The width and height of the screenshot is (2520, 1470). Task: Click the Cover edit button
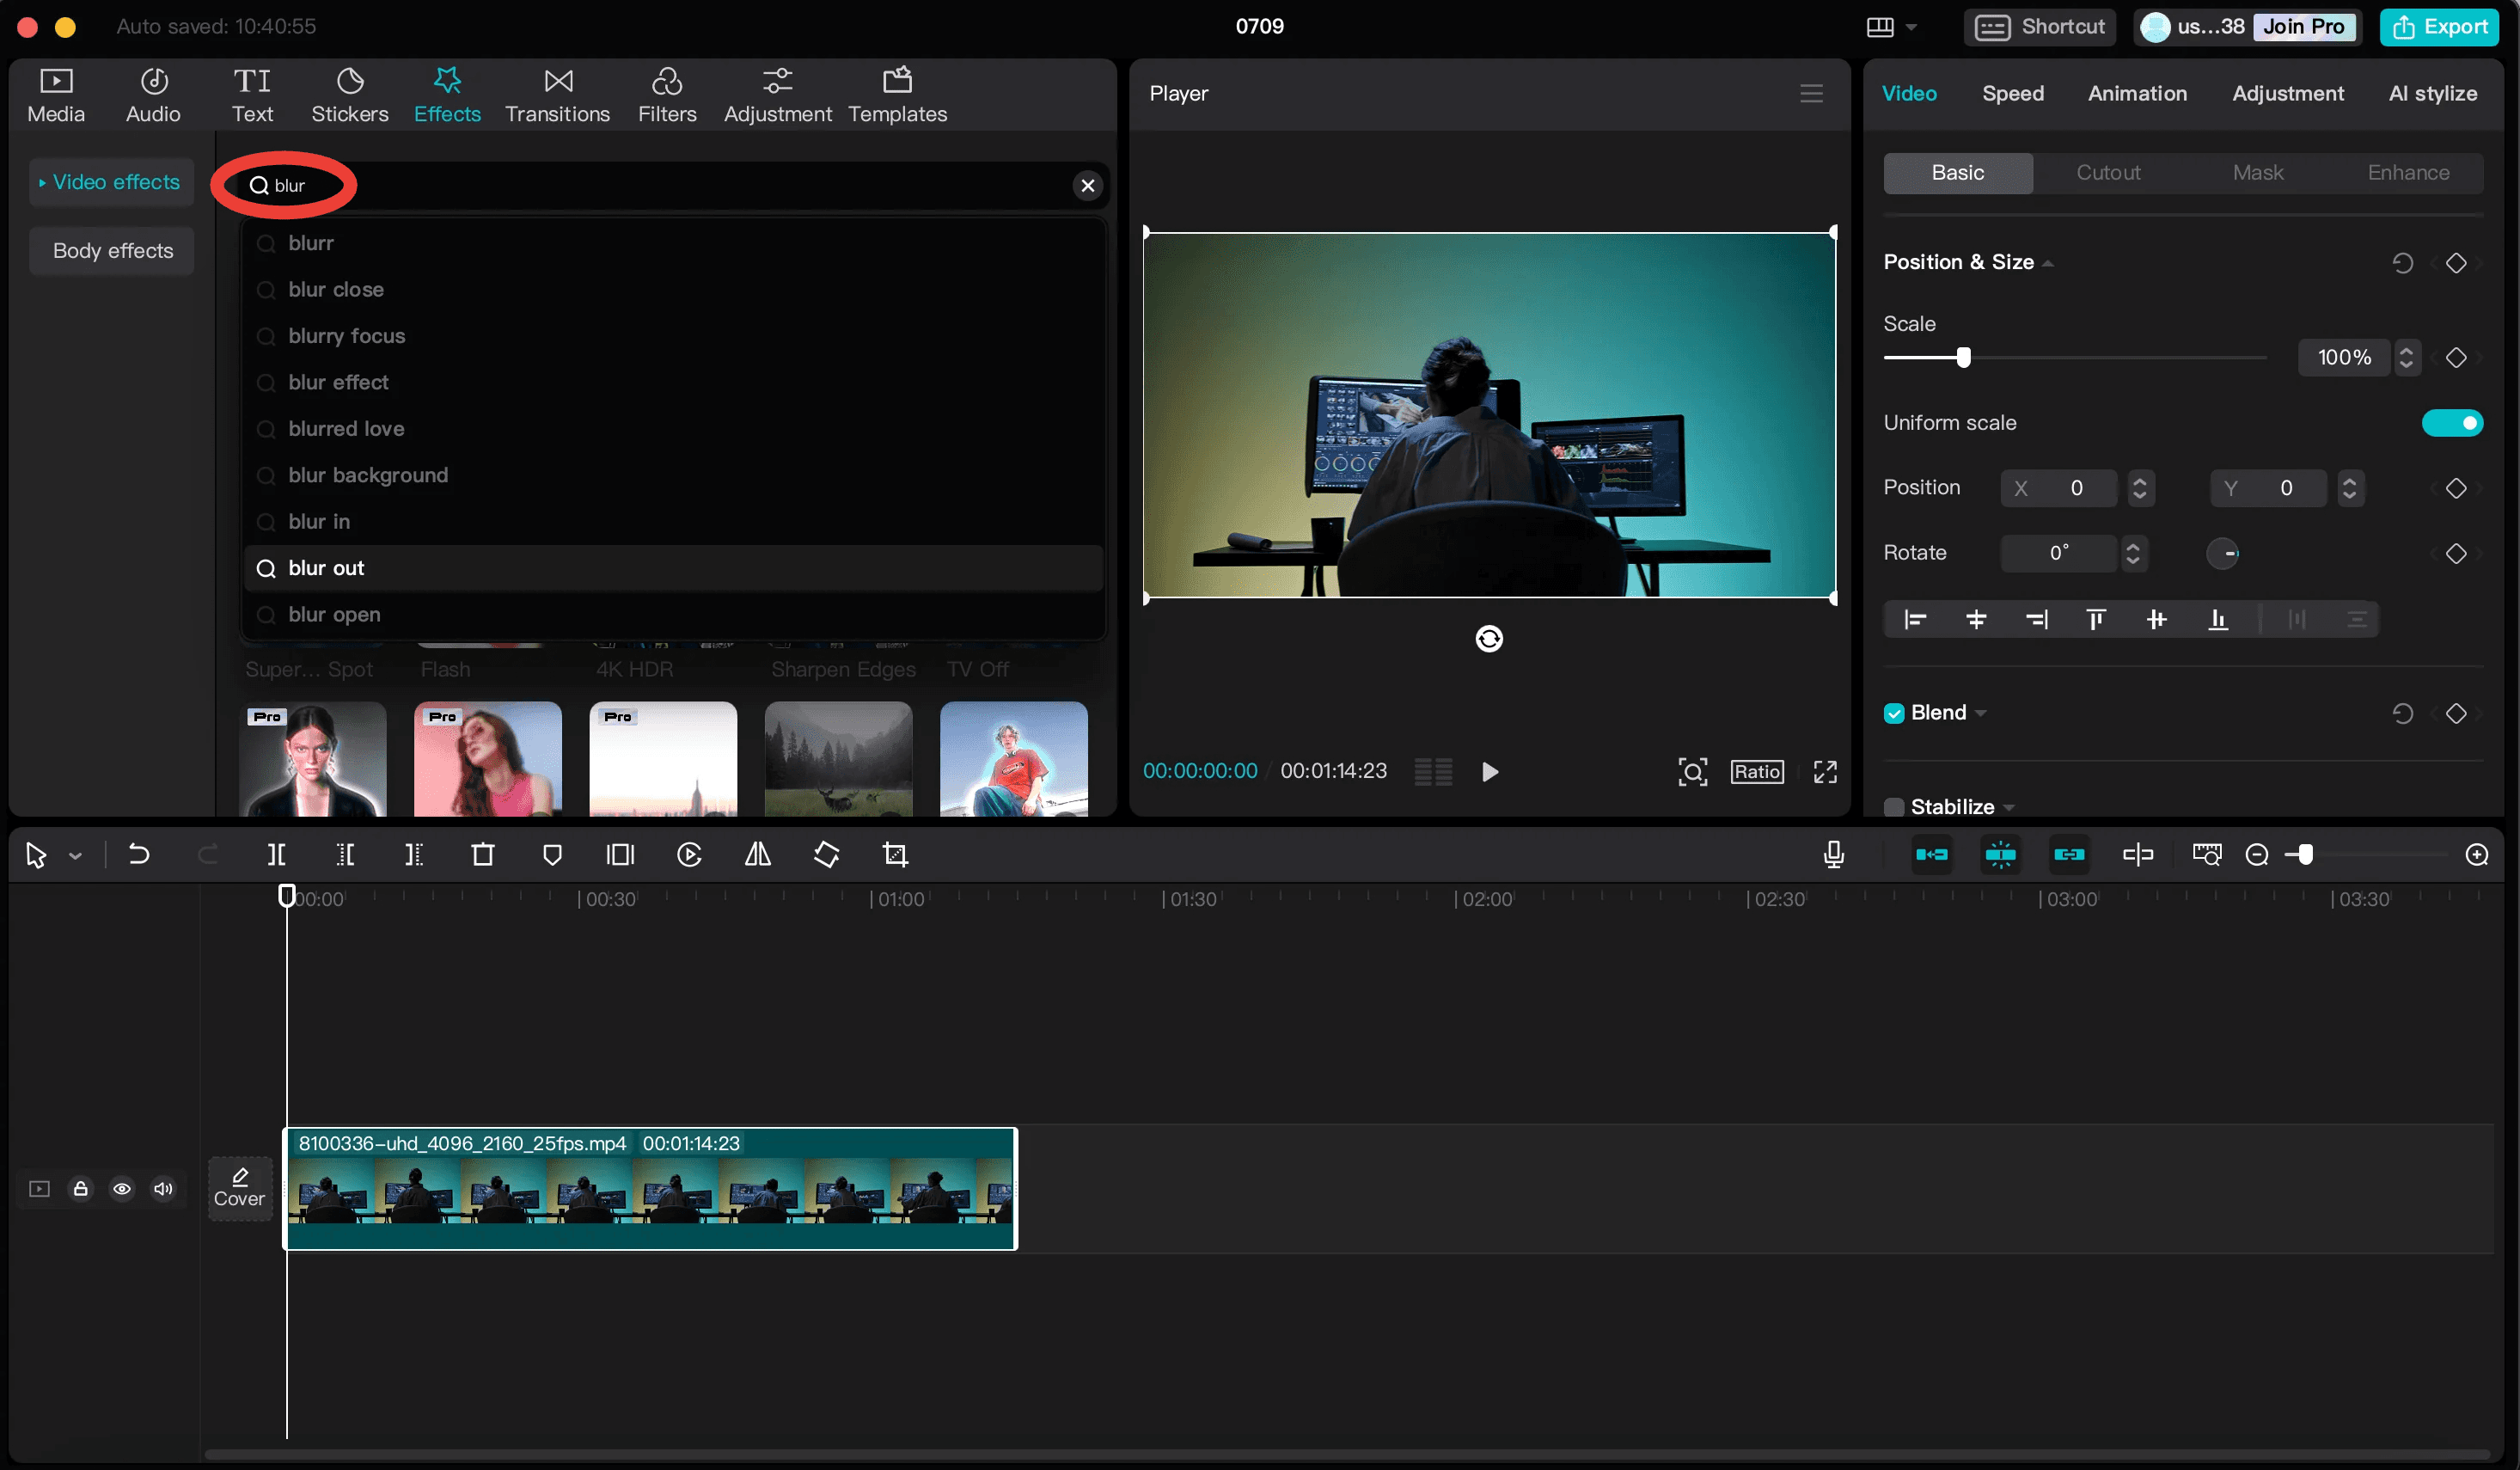click(239, 1187)
